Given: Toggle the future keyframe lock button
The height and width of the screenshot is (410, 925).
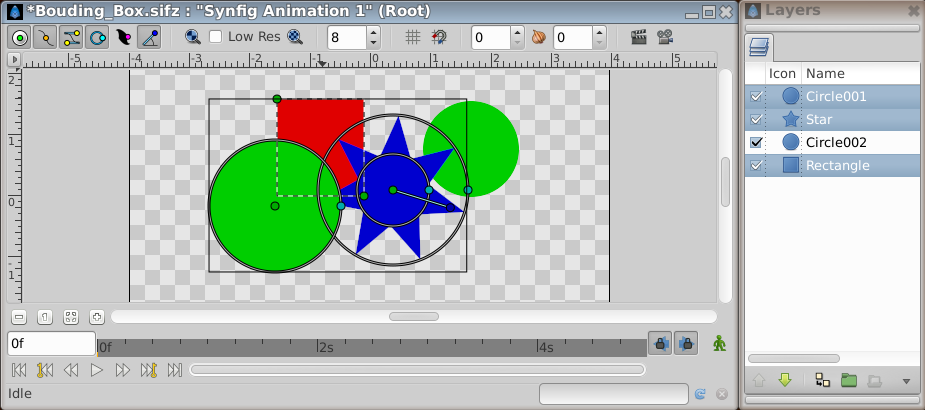Looking at the screenshot, I should (x=685, y=343).
